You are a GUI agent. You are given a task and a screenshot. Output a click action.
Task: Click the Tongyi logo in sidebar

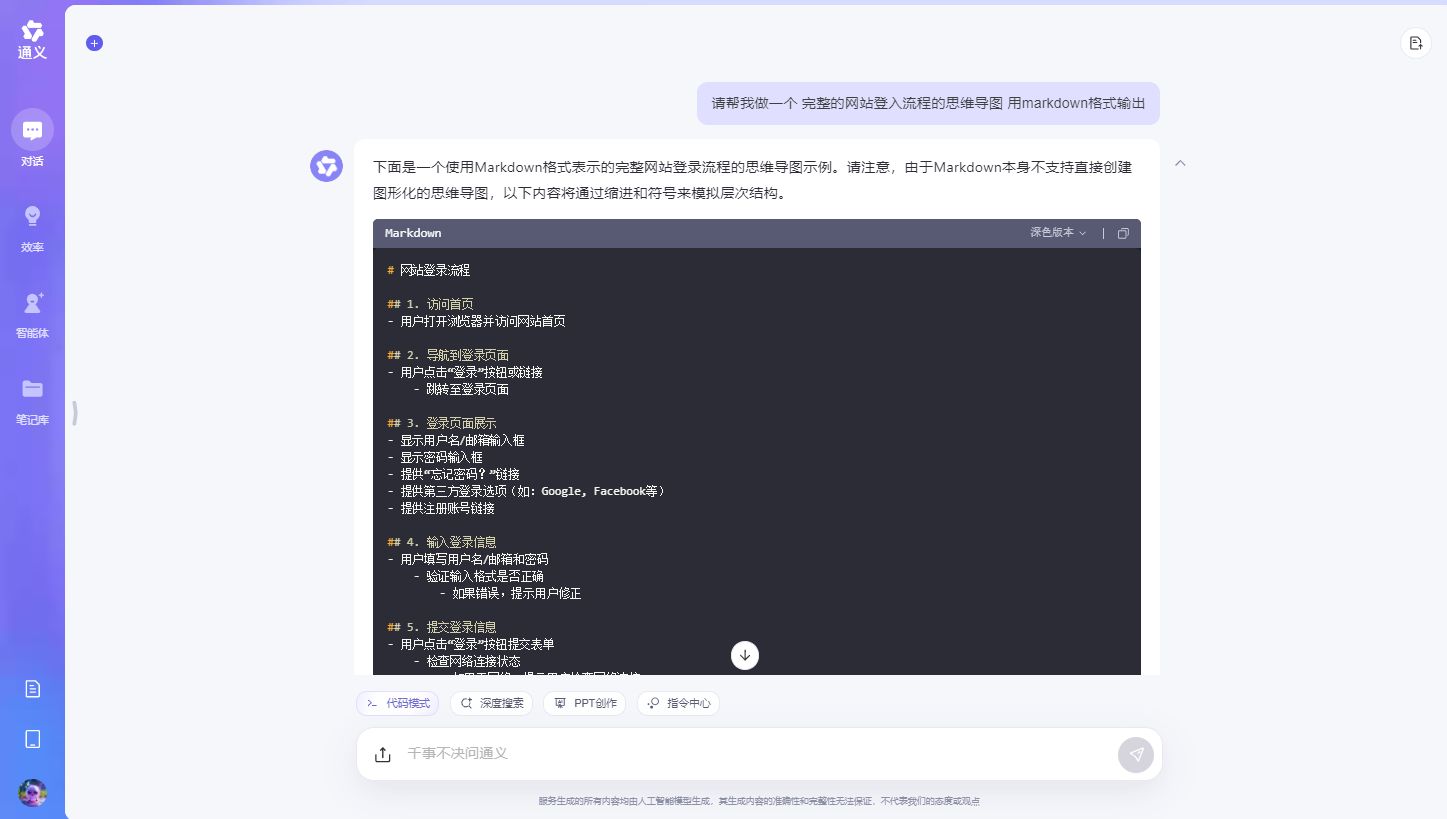[32, 40]
